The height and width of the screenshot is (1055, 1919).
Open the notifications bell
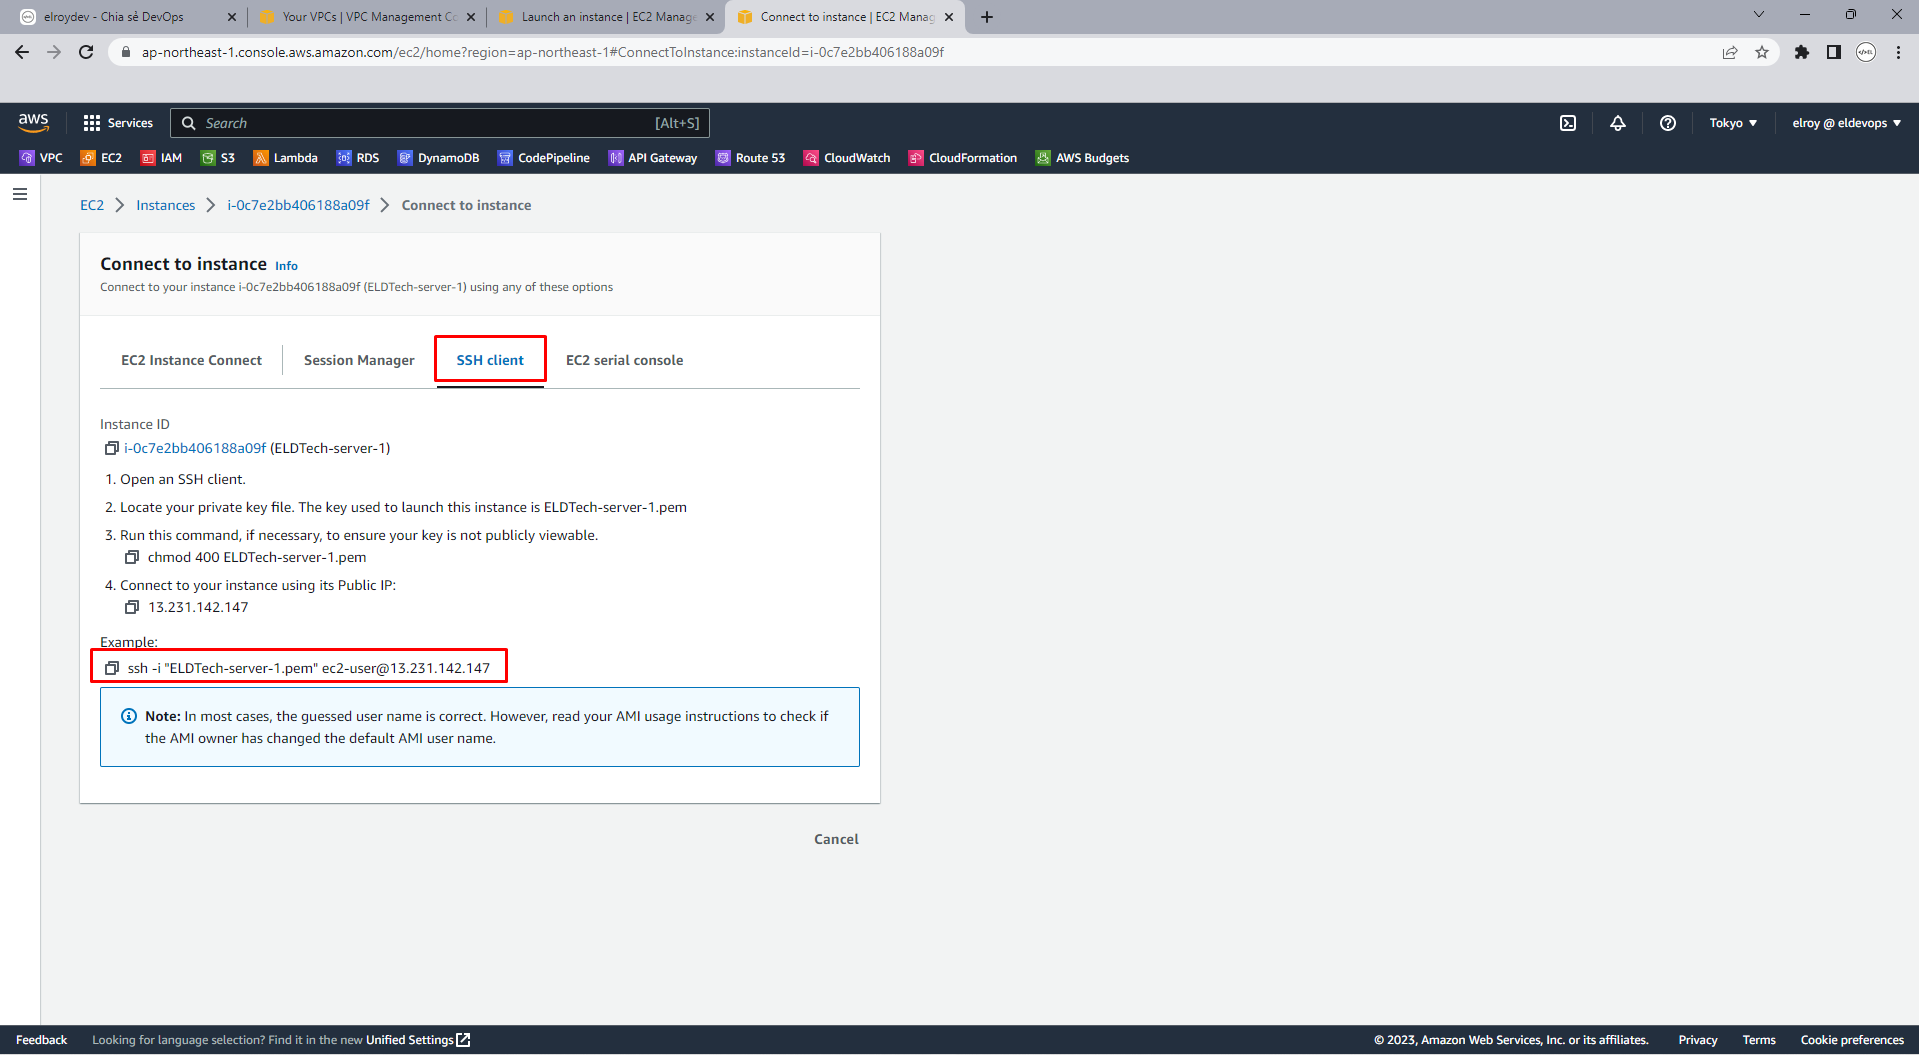click(1617, 123)
